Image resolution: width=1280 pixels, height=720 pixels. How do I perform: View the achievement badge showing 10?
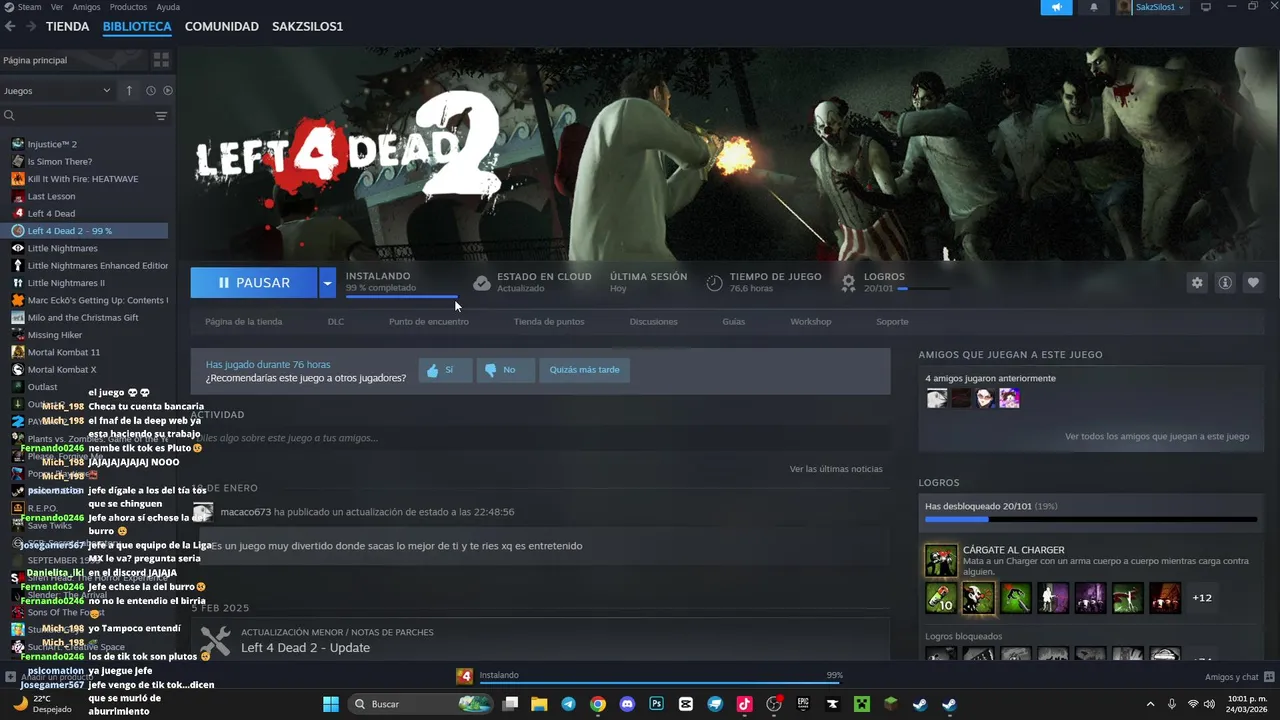tap(941, 598)
